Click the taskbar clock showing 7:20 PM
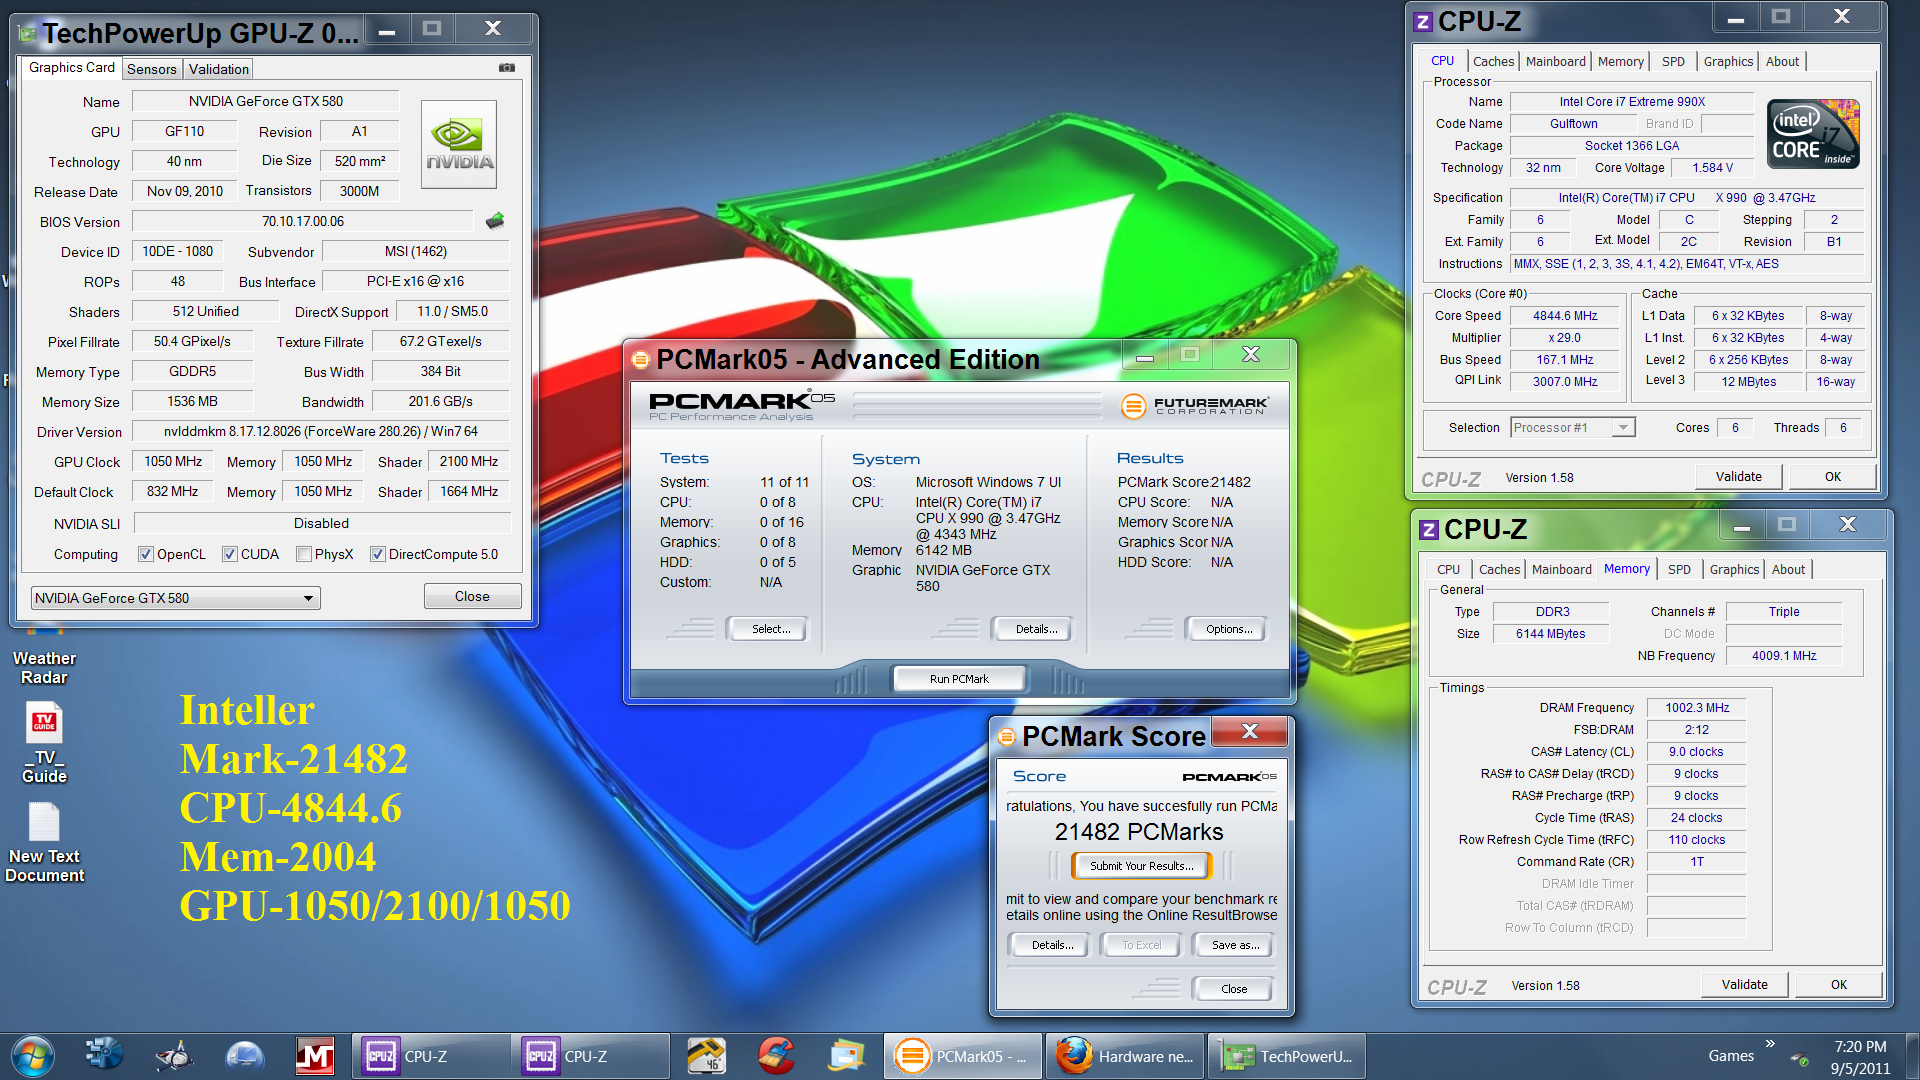Screen dimensions: 1920x1080 [x=1859, y=1057]
